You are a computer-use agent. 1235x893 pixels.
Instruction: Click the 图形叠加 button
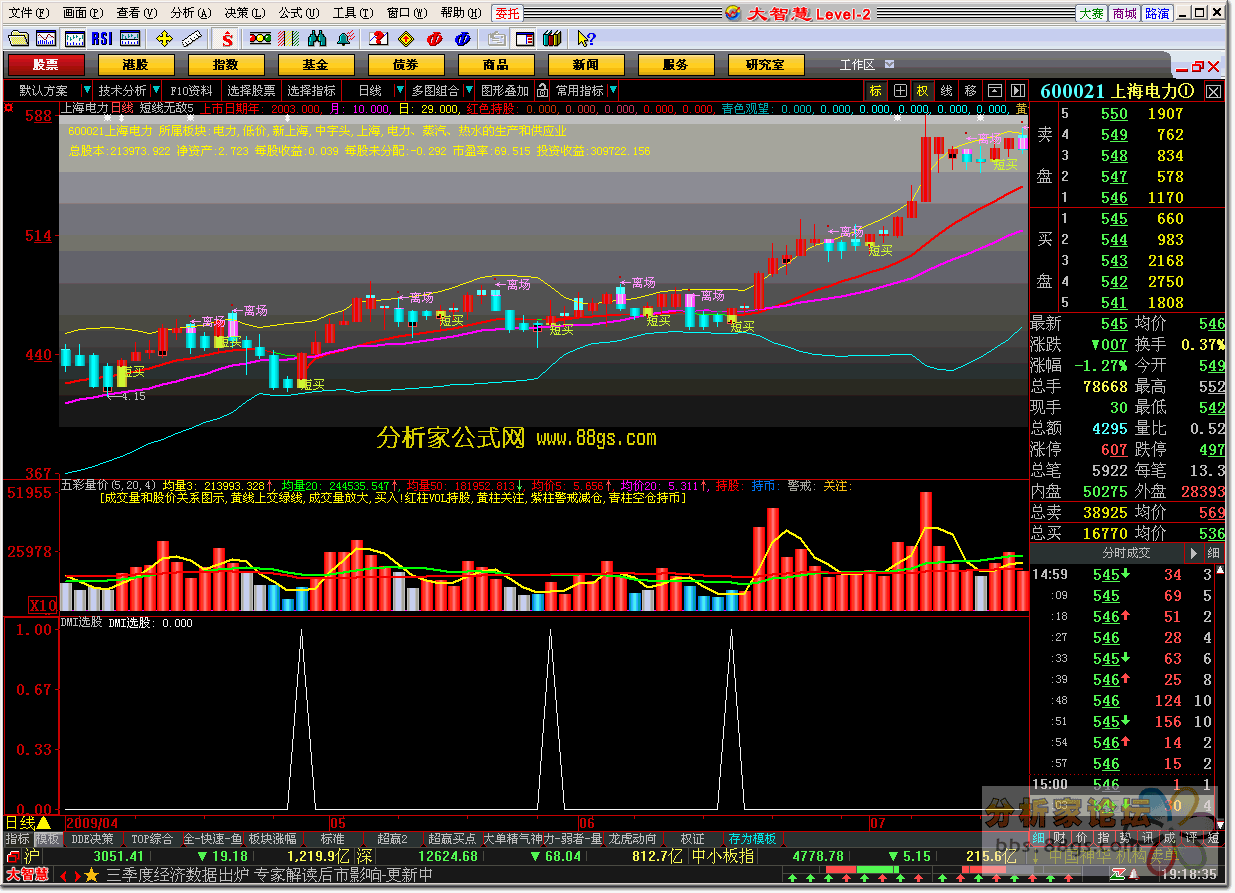[505, 90]
